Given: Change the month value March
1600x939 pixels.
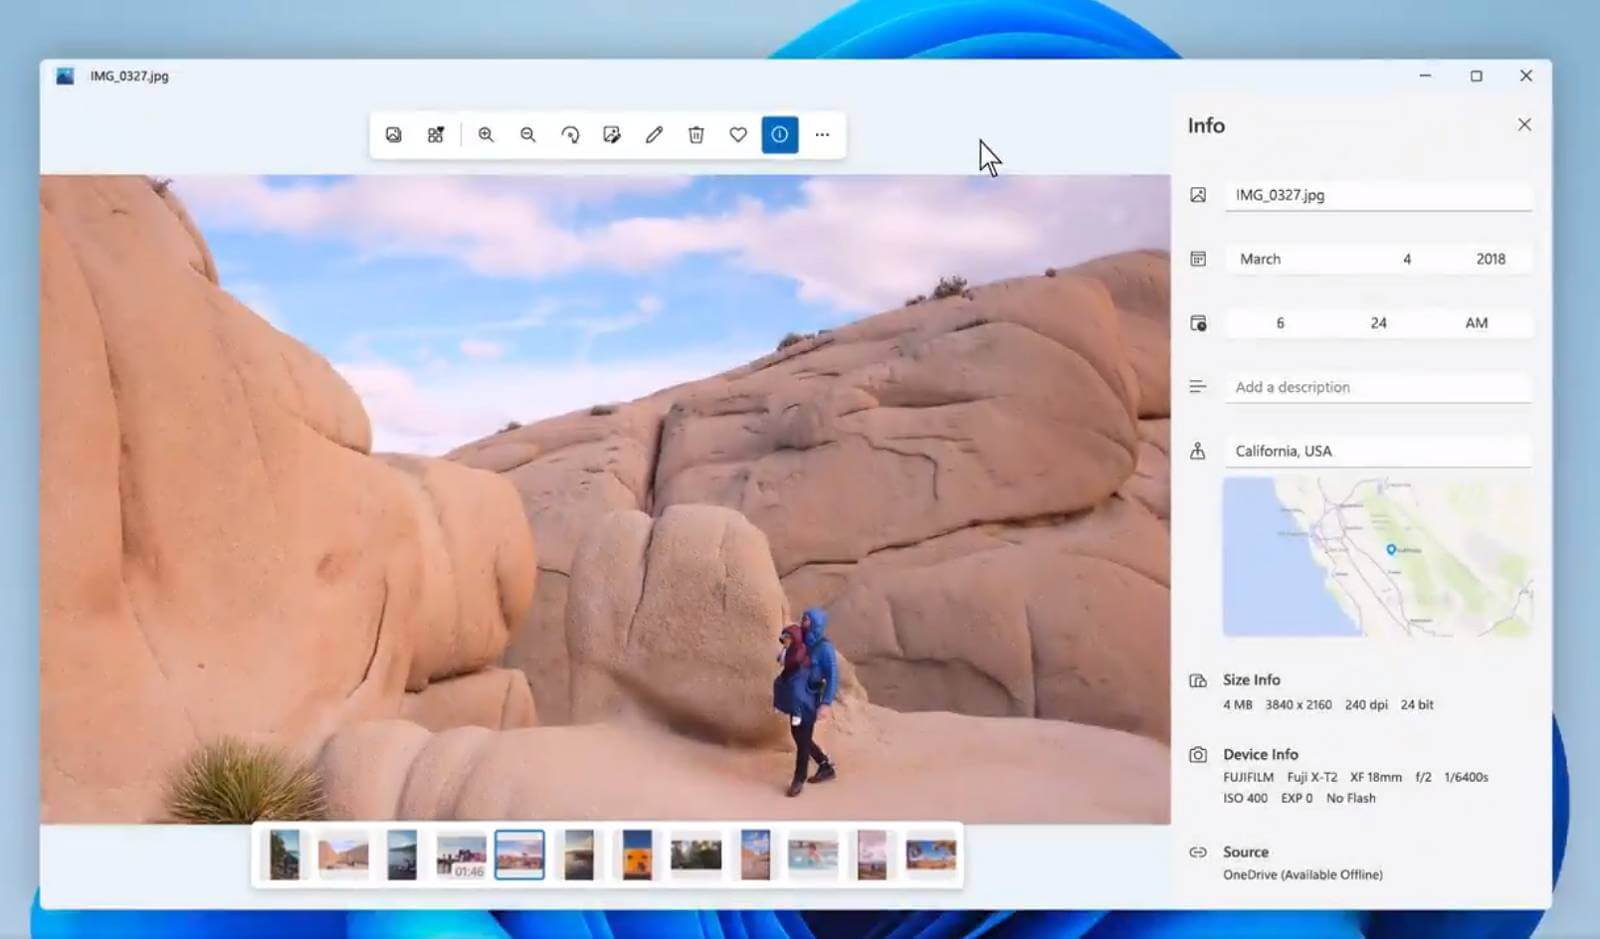Looking at the screenshot, I should click(1261, 259).
